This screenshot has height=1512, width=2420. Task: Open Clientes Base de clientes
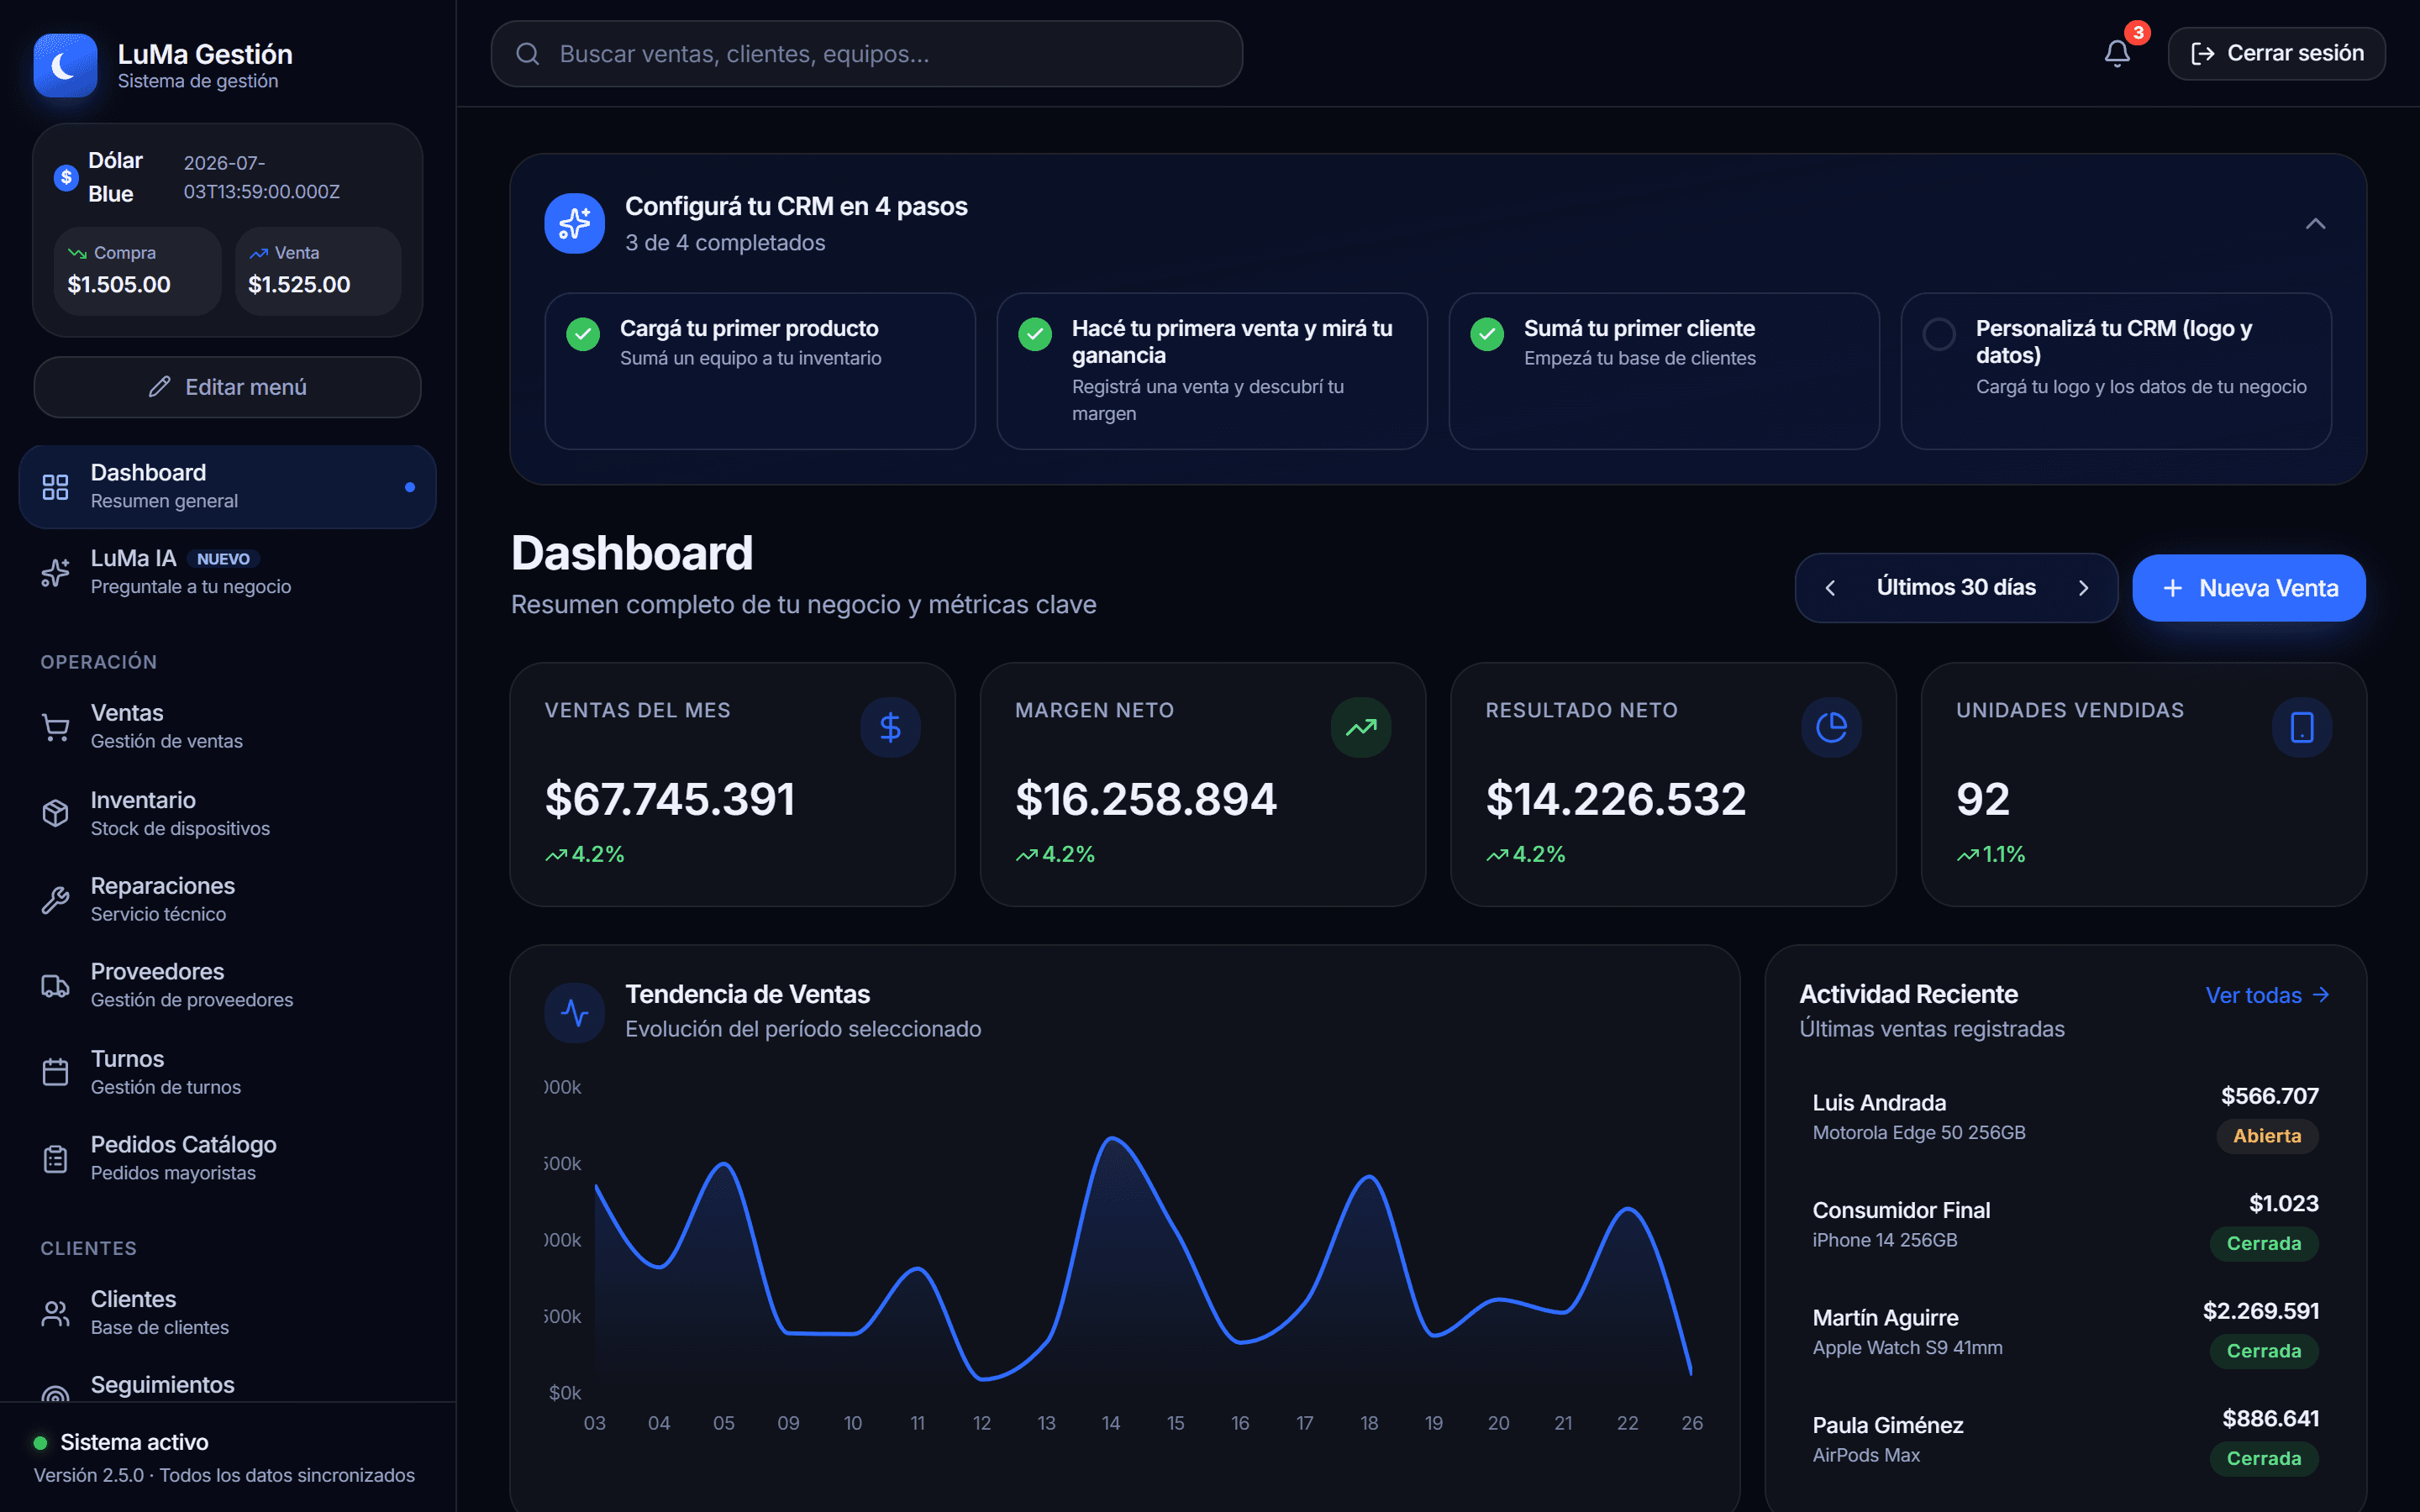(x=228, y=1313)
